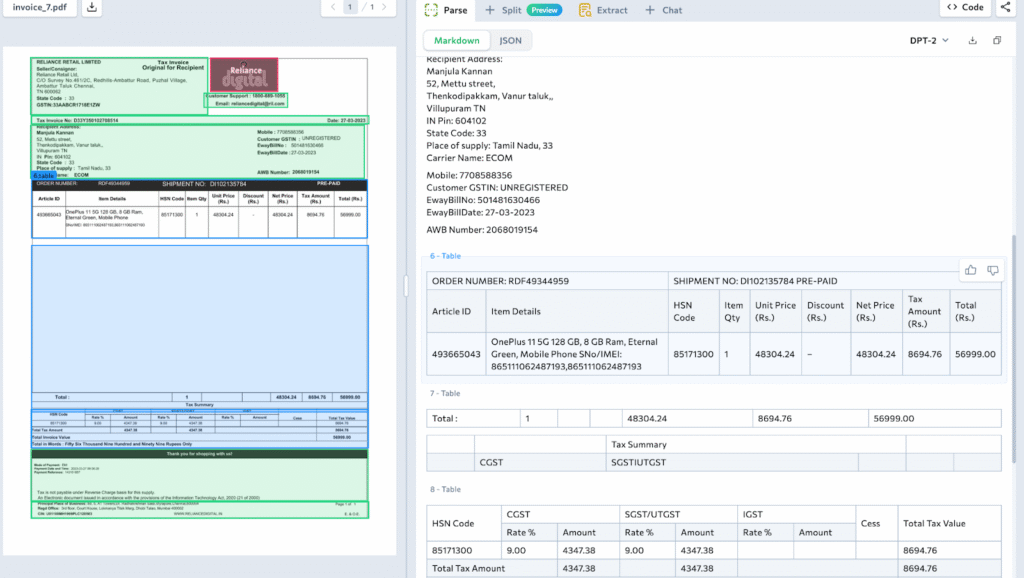This screenshot has height=578, width=1024.
Task: Go to the previous PDF page
Action: click(x=334, y=8)
